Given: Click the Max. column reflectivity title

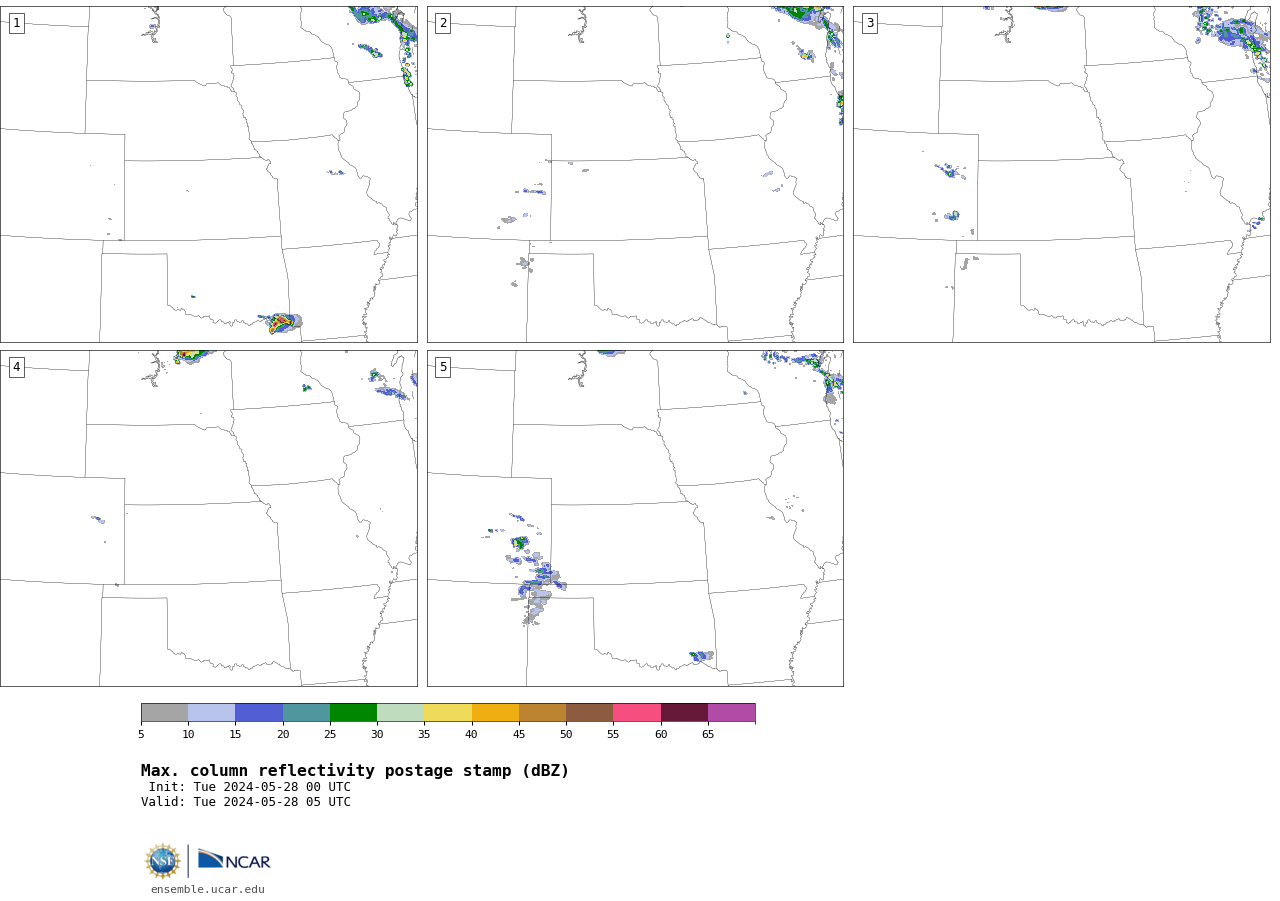Looking at the screenshot, I should 355,771.
